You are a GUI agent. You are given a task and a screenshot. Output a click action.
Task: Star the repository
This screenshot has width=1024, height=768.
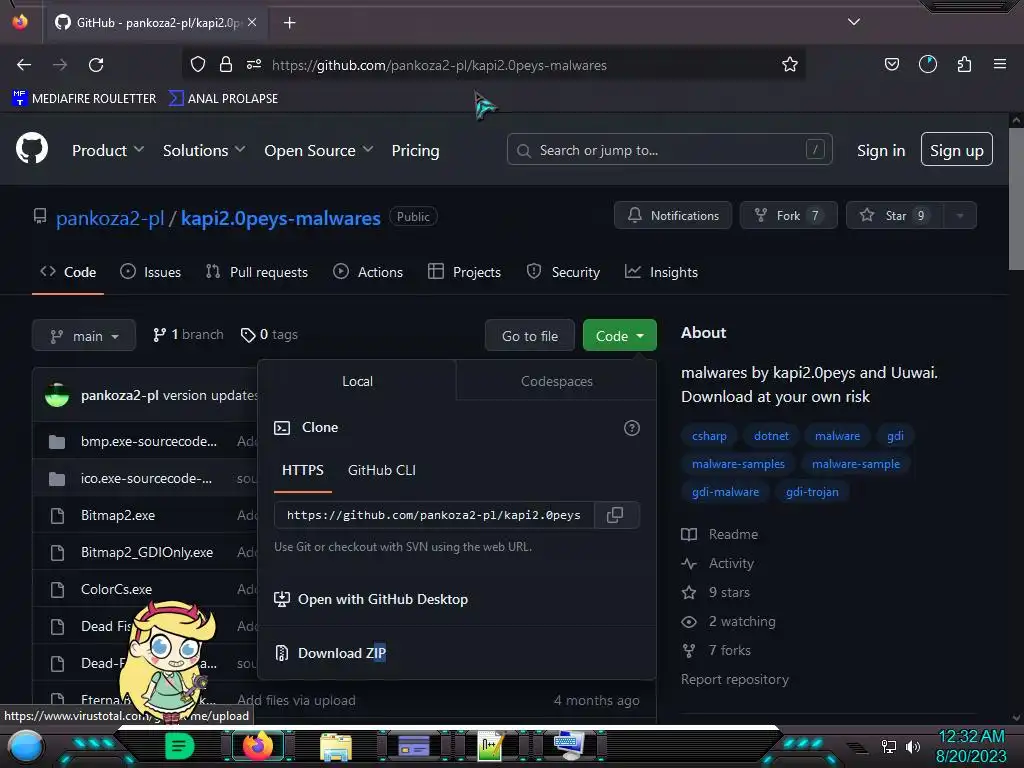click(x=894, y=216)
